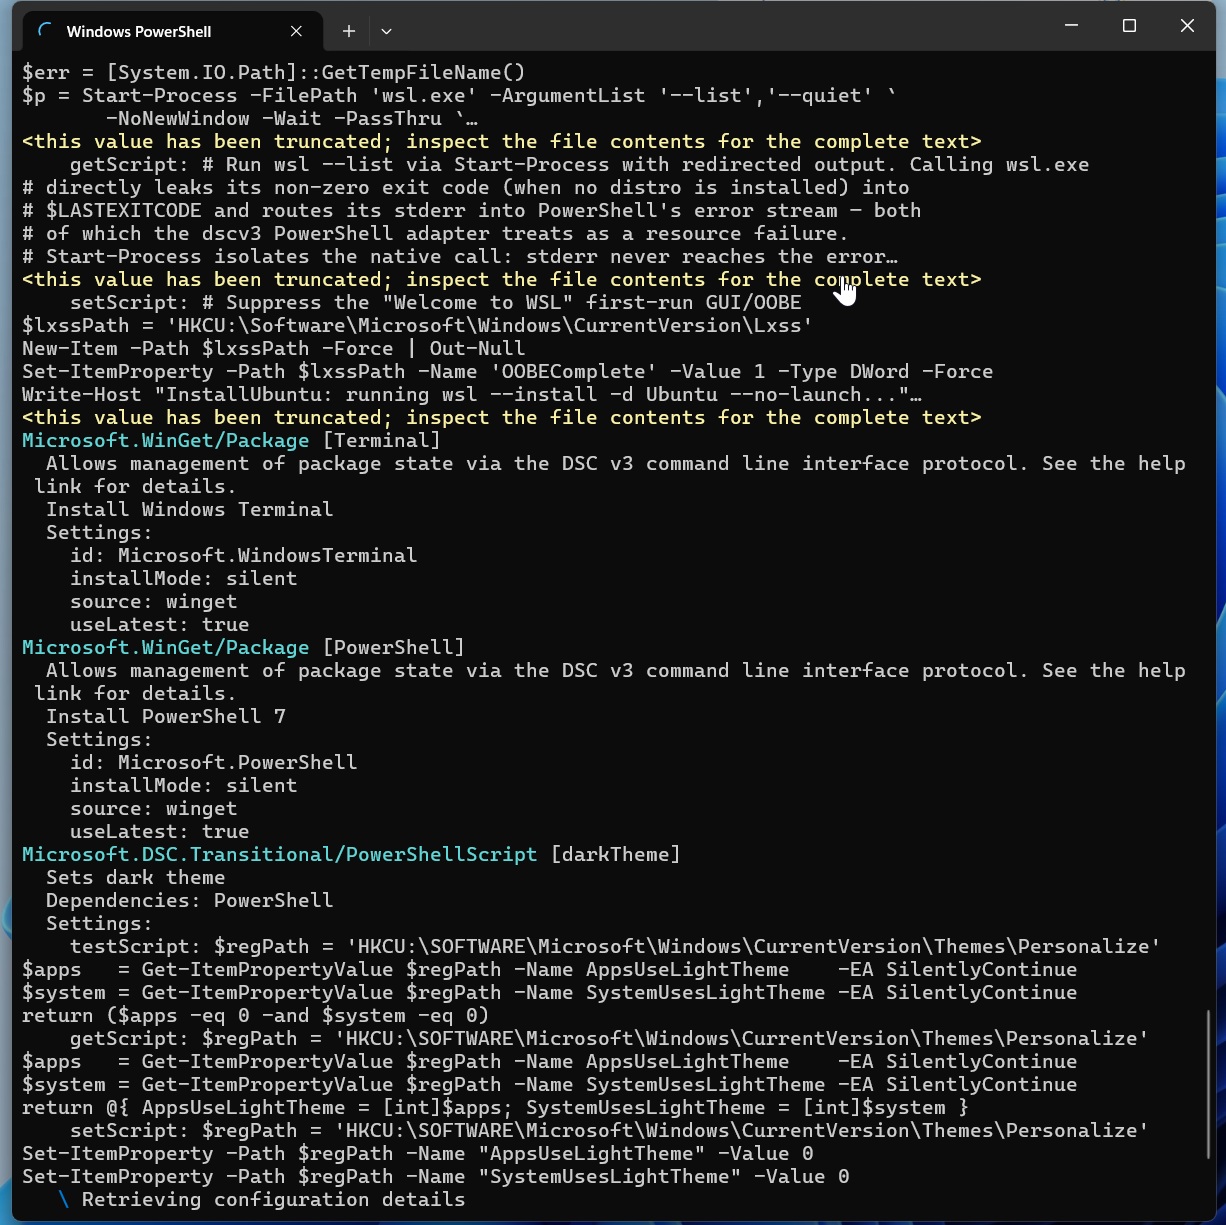Click the 'return @{ AppsUseLightTheme' line
1226x1225 pixels.
click(x=495, y=1107)
